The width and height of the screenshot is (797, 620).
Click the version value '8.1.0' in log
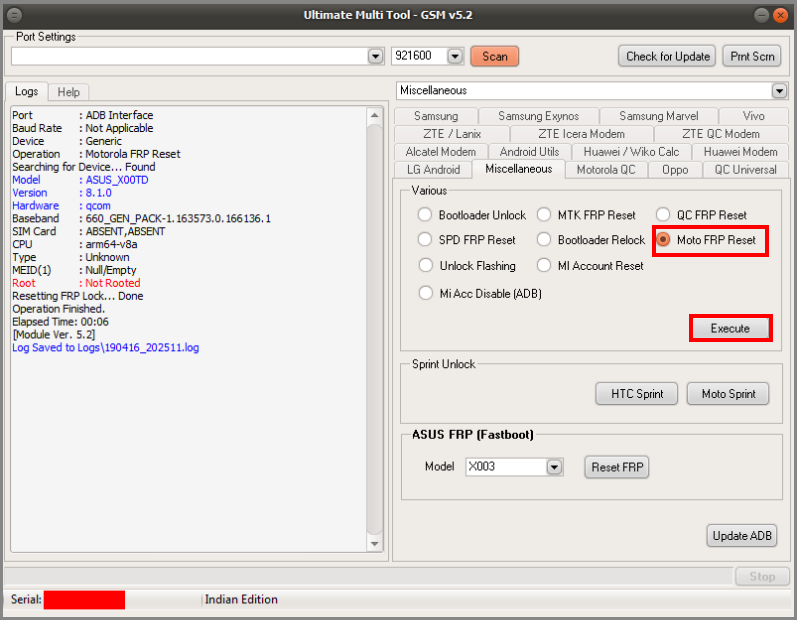[99, 193]
